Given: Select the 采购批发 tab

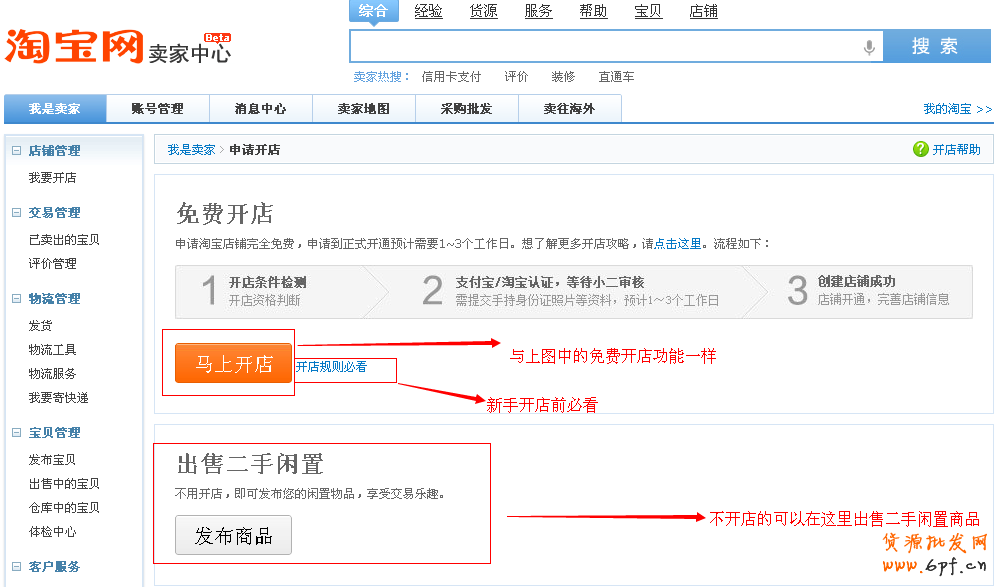Looking at the screenshot, I should coord(466,109).
